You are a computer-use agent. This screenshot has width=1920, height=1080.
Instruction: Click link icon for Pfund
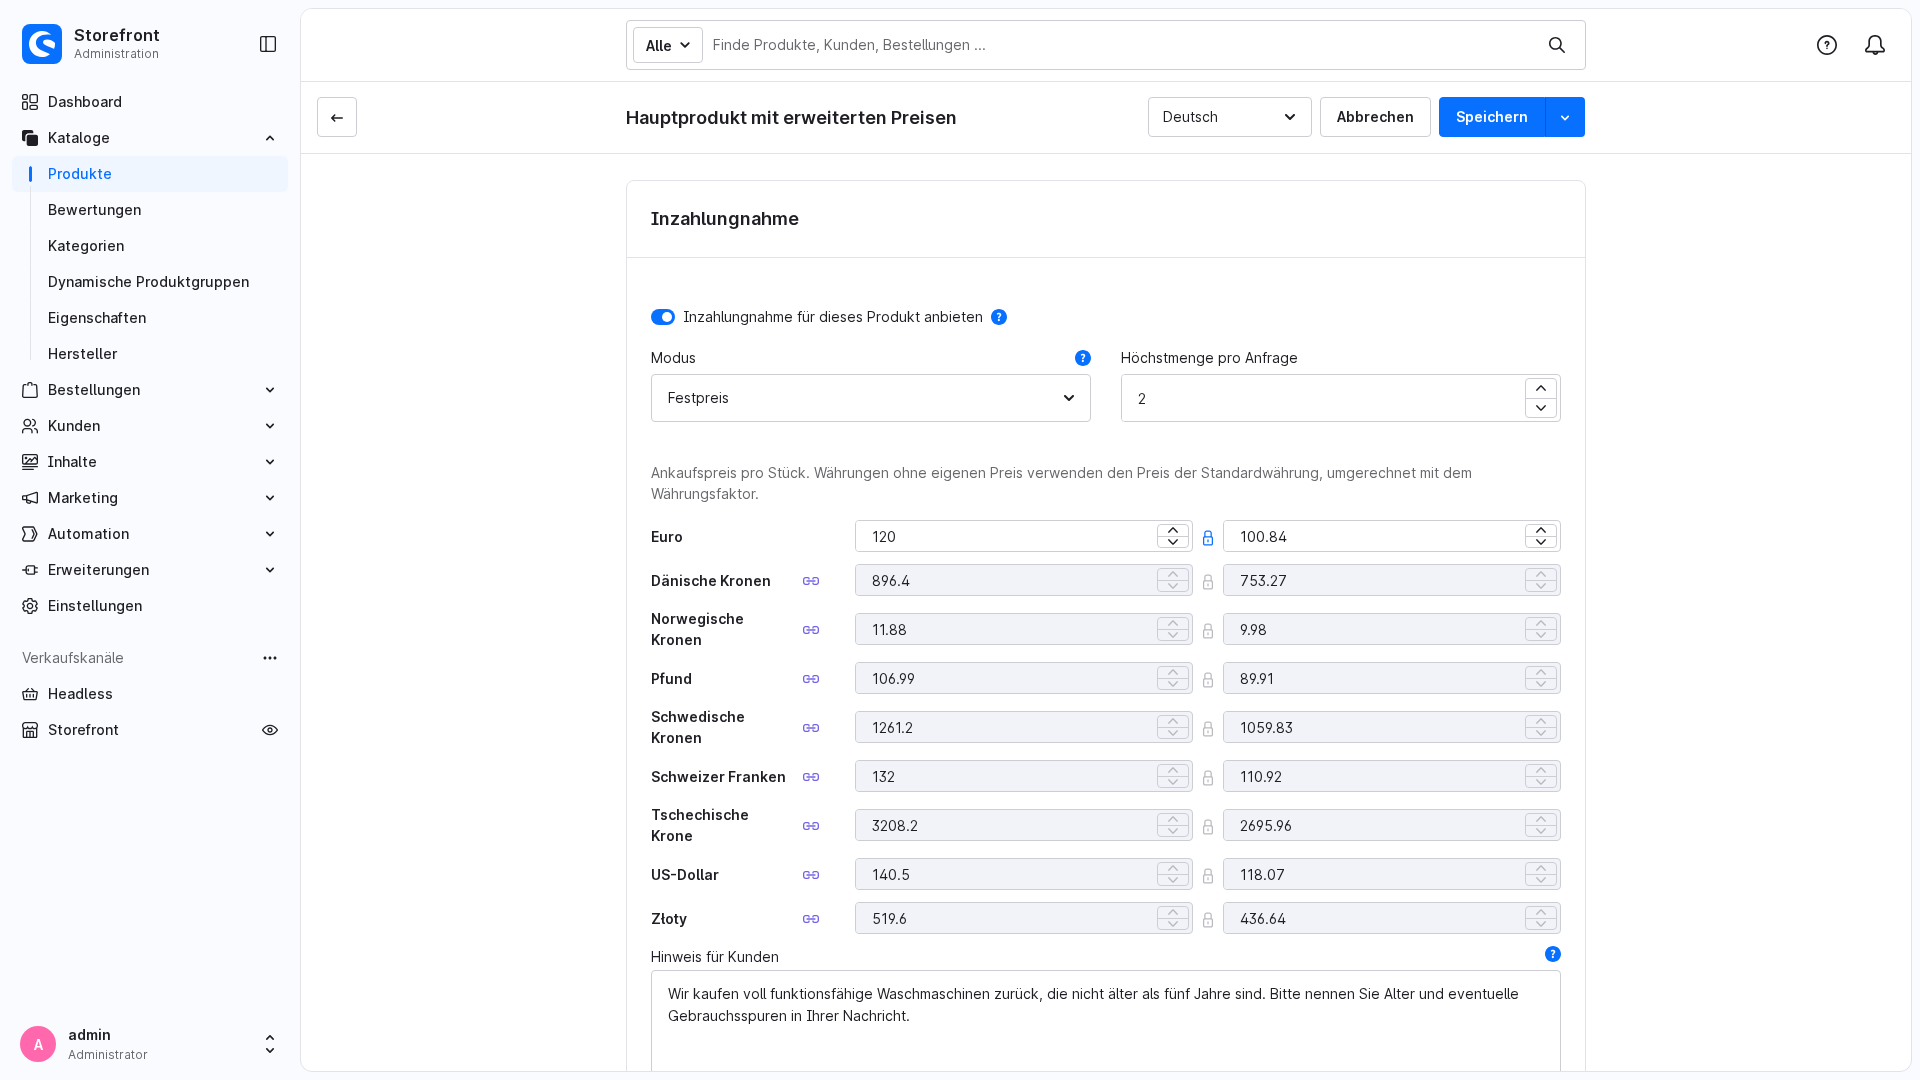[811, 679]
